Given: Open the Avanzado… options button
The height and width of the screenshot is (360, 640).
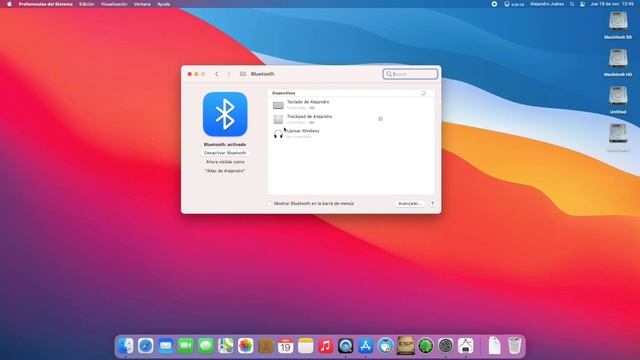Looking at the screenshot, I should click(x=410, y=203).
